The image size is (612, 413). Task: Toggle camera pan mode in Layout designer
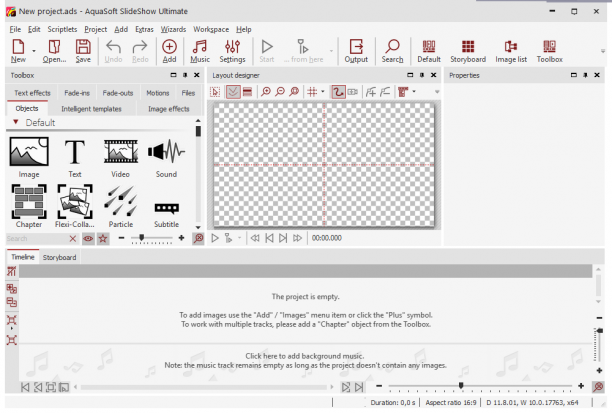[353, 92]
